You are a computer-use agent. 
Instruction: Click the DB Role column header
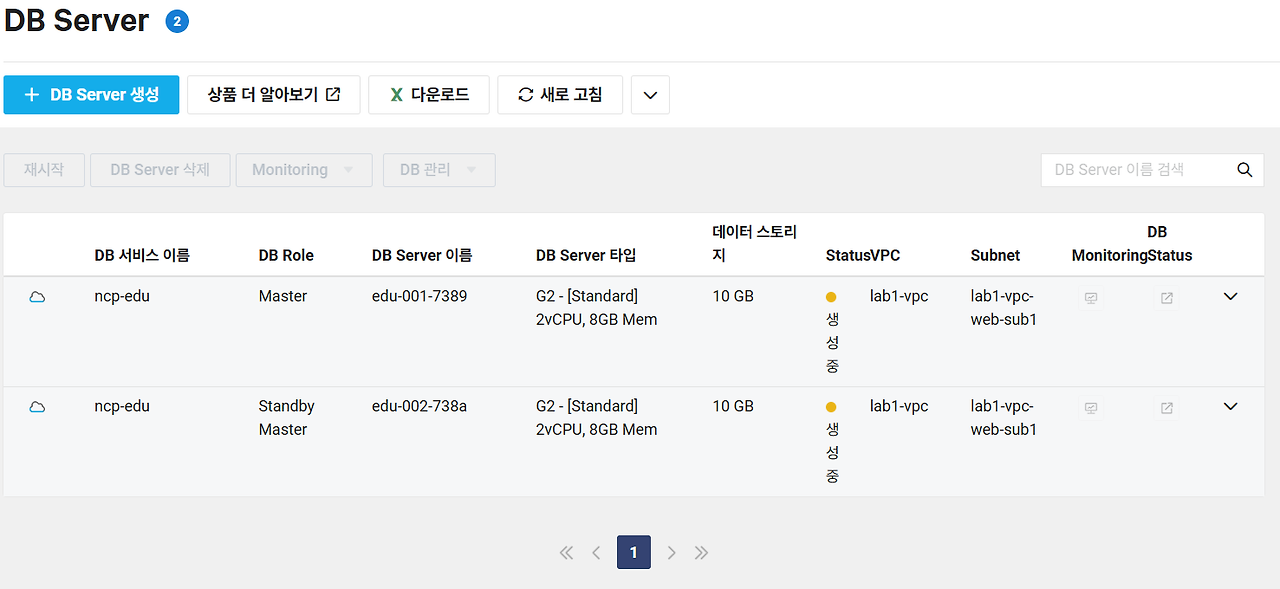286,256
